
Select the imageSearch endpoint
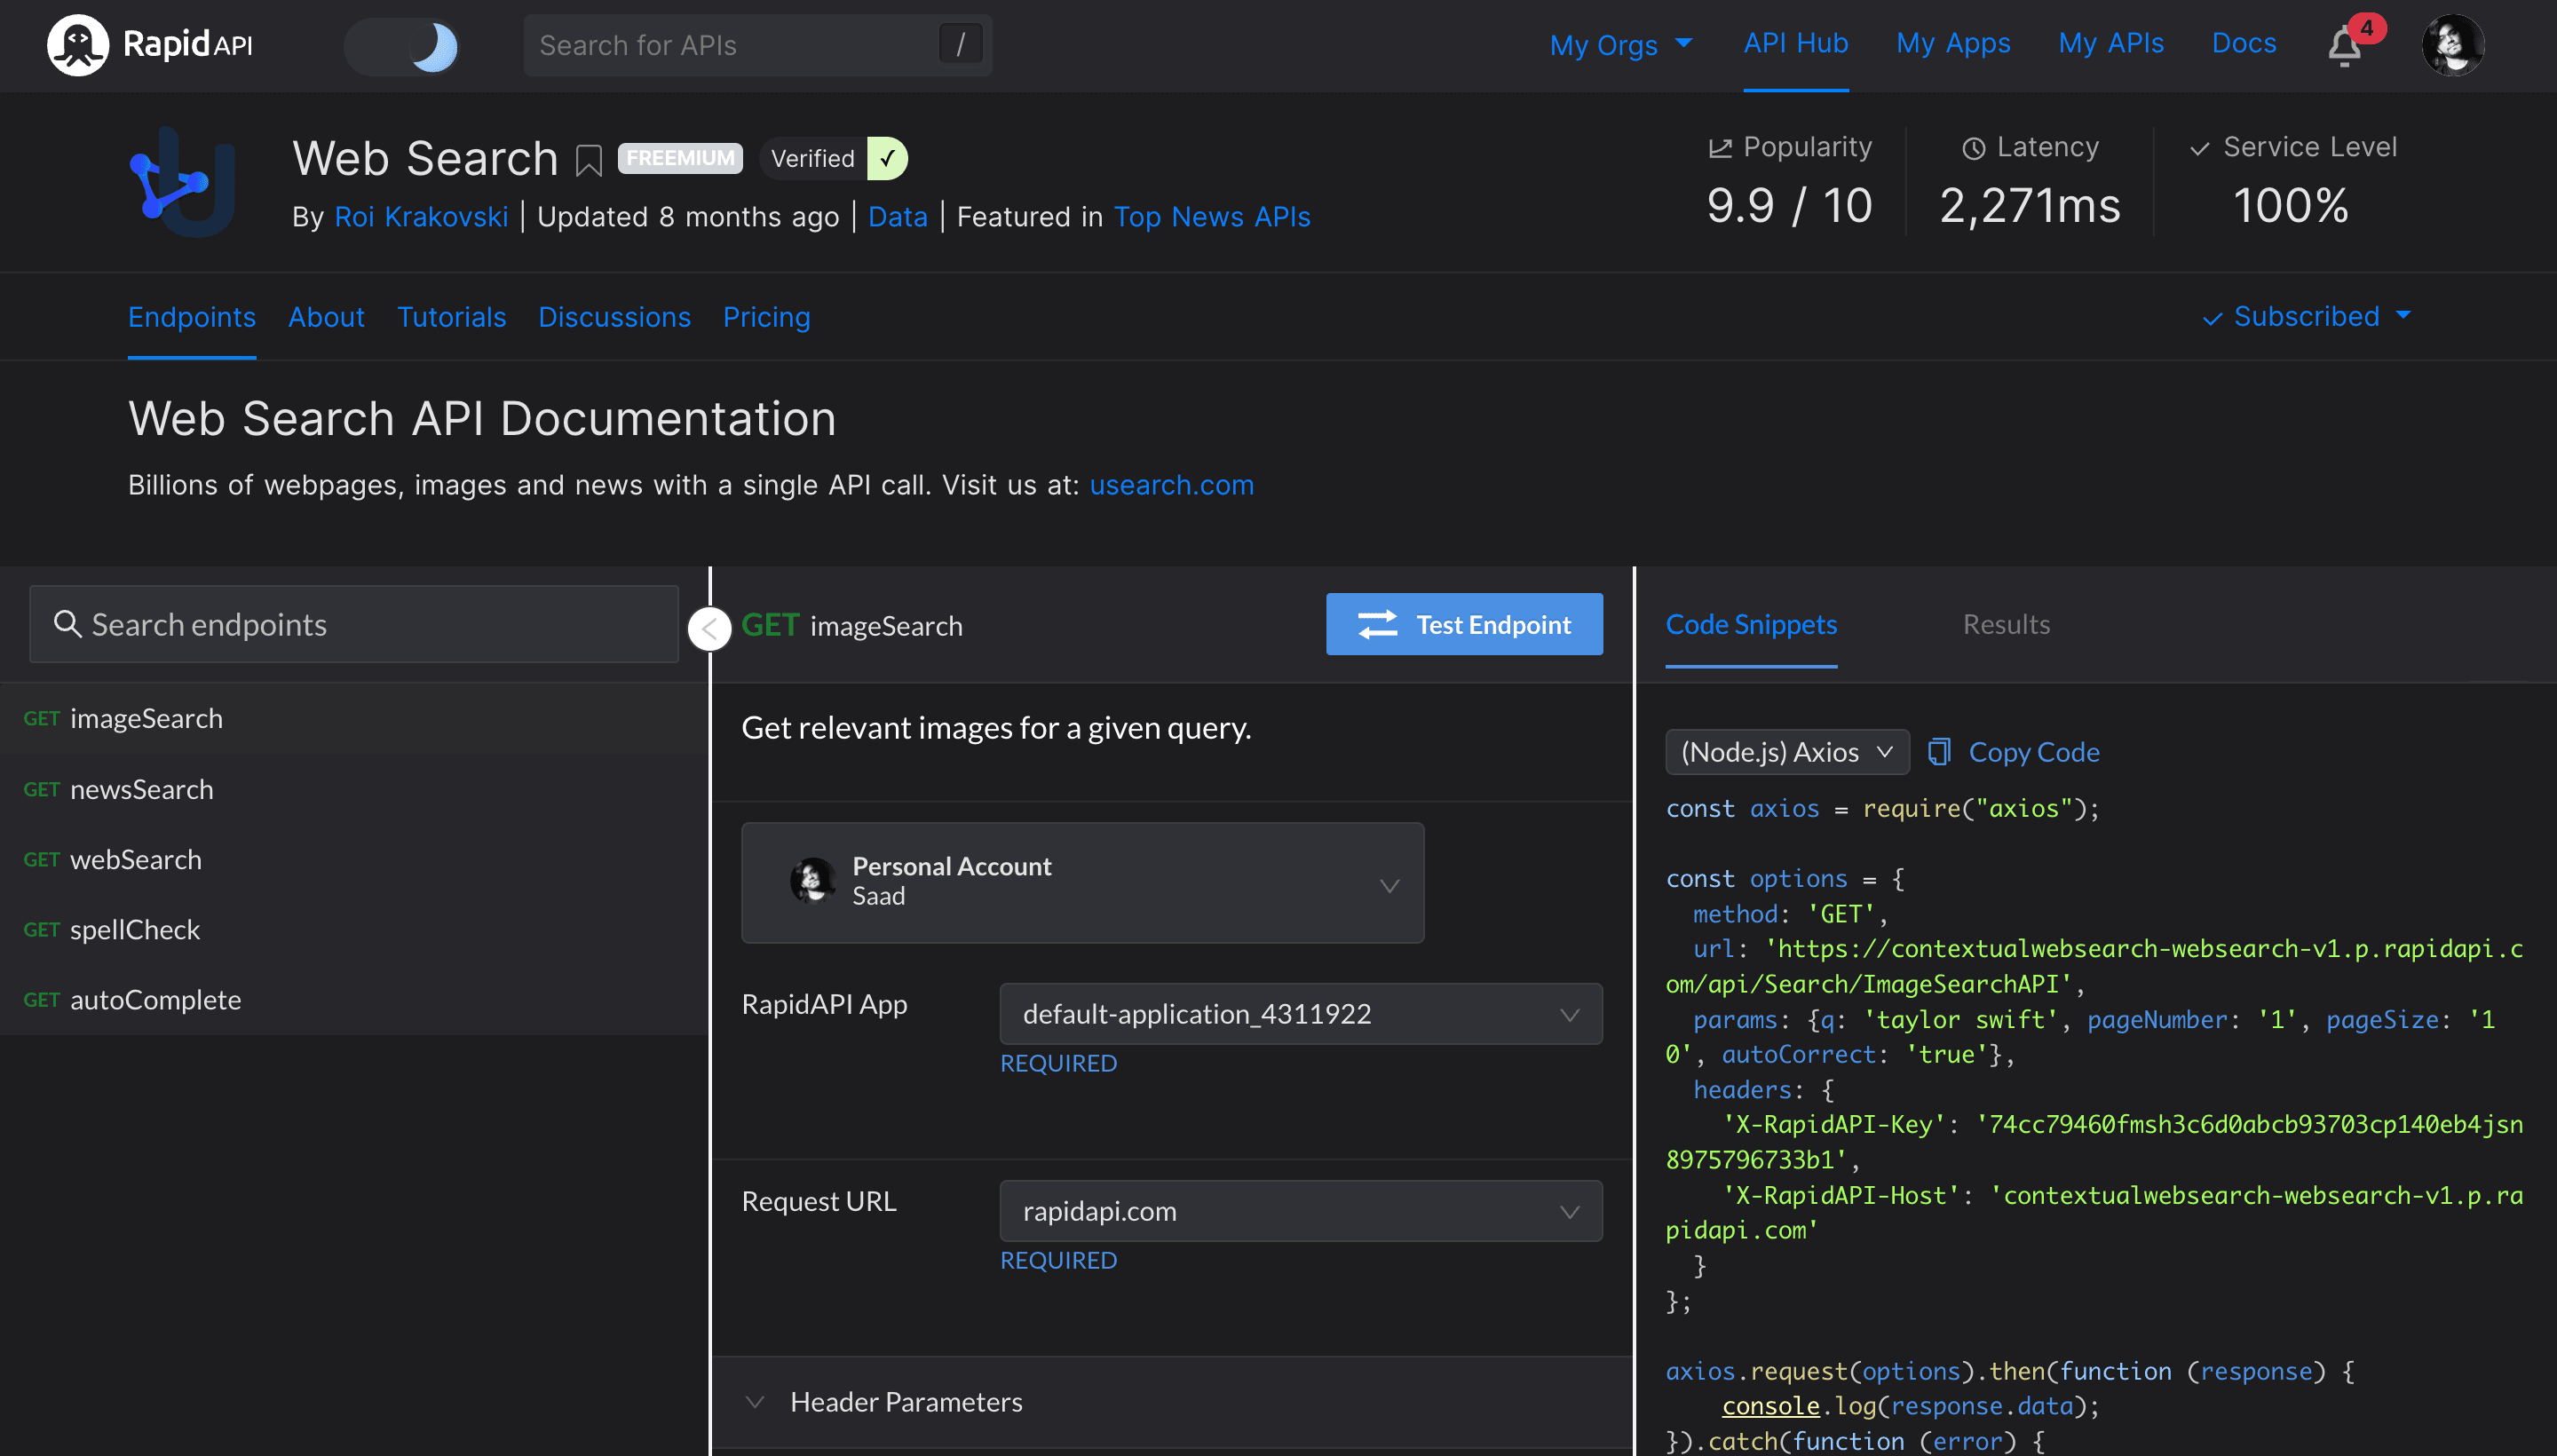coord(354,718)
